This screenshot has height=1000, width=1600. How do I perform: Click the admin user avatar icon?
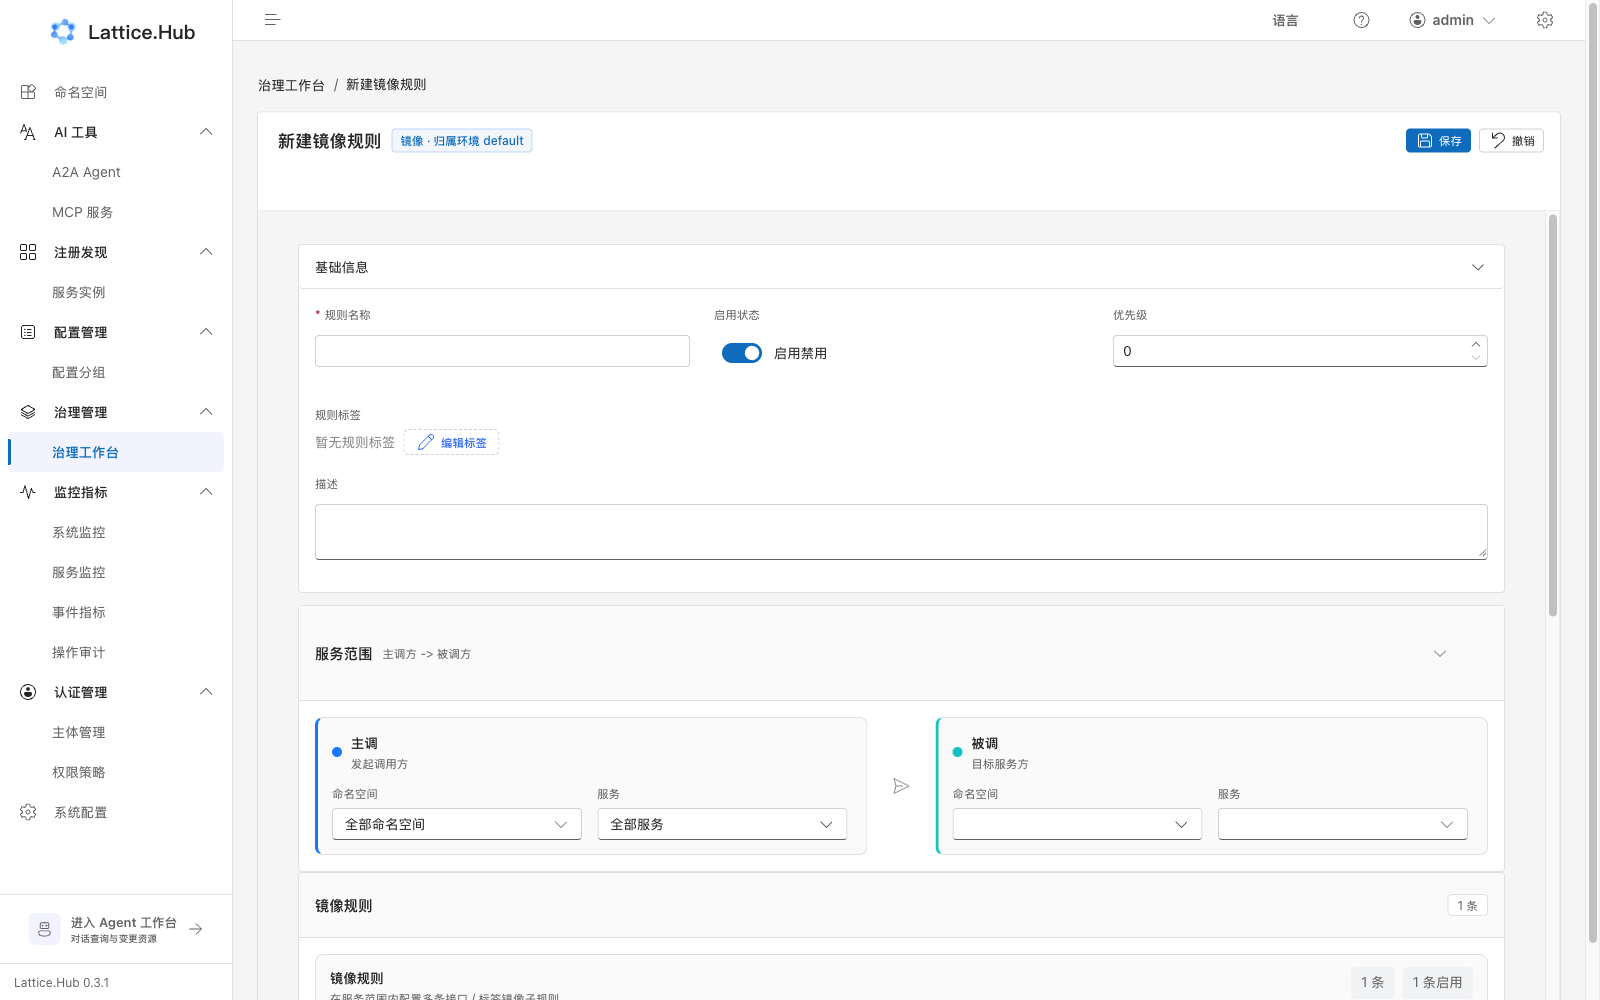[1417, 20]
